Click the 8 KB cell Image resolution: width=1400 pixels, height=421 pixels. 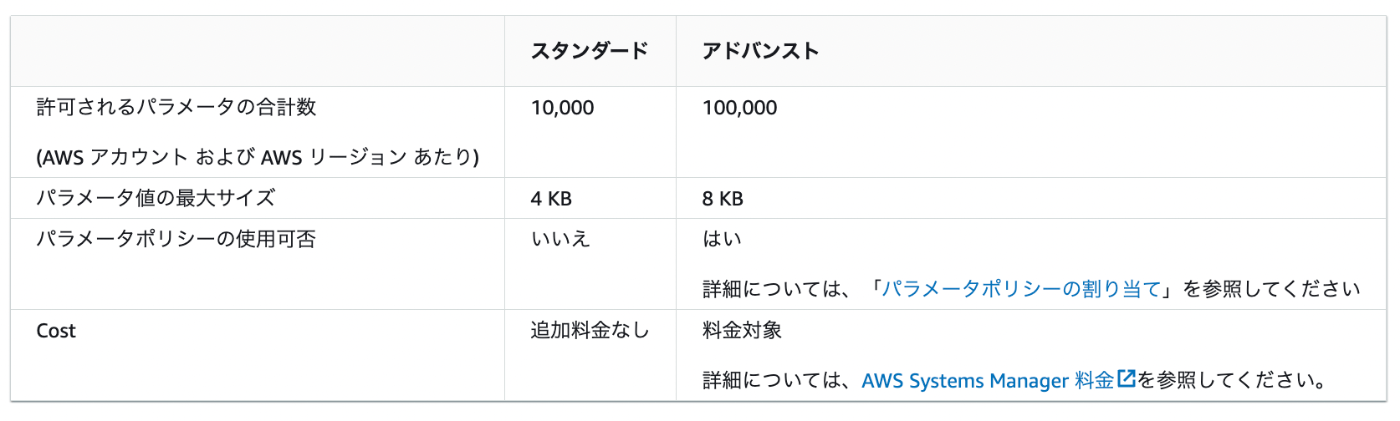(723, 198)
